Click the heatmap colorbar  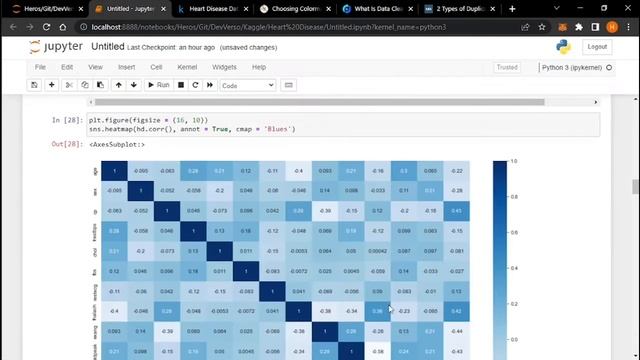tap(500, 260)
